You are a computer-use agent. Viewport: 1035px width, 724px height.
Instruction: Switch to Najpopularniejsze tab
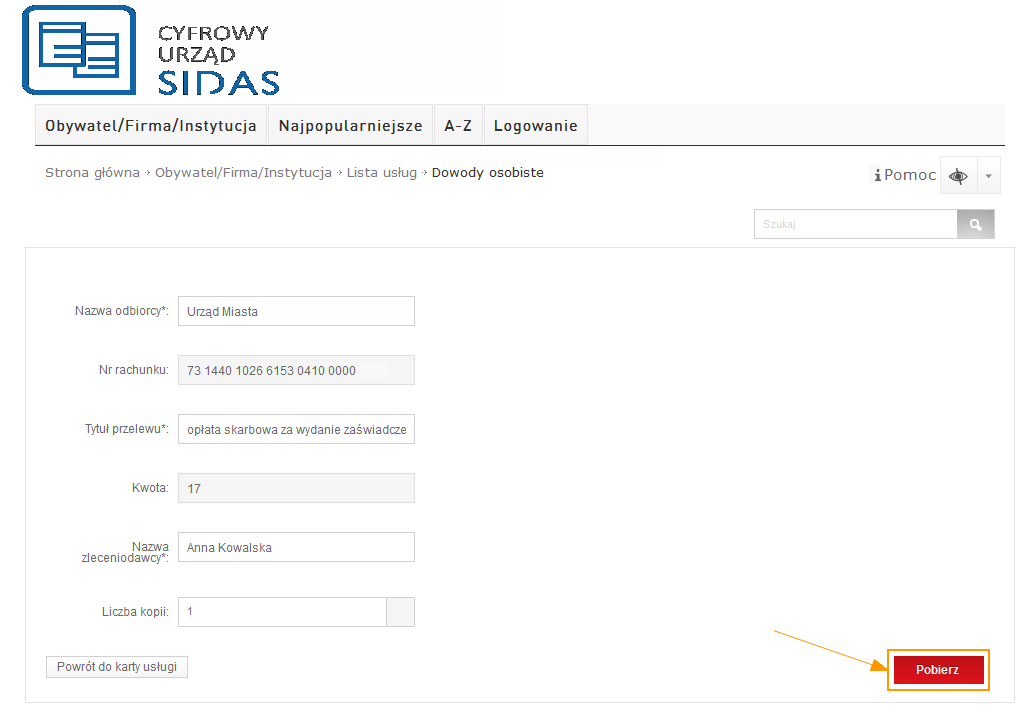pyautogui.click(x=350, y=126)
